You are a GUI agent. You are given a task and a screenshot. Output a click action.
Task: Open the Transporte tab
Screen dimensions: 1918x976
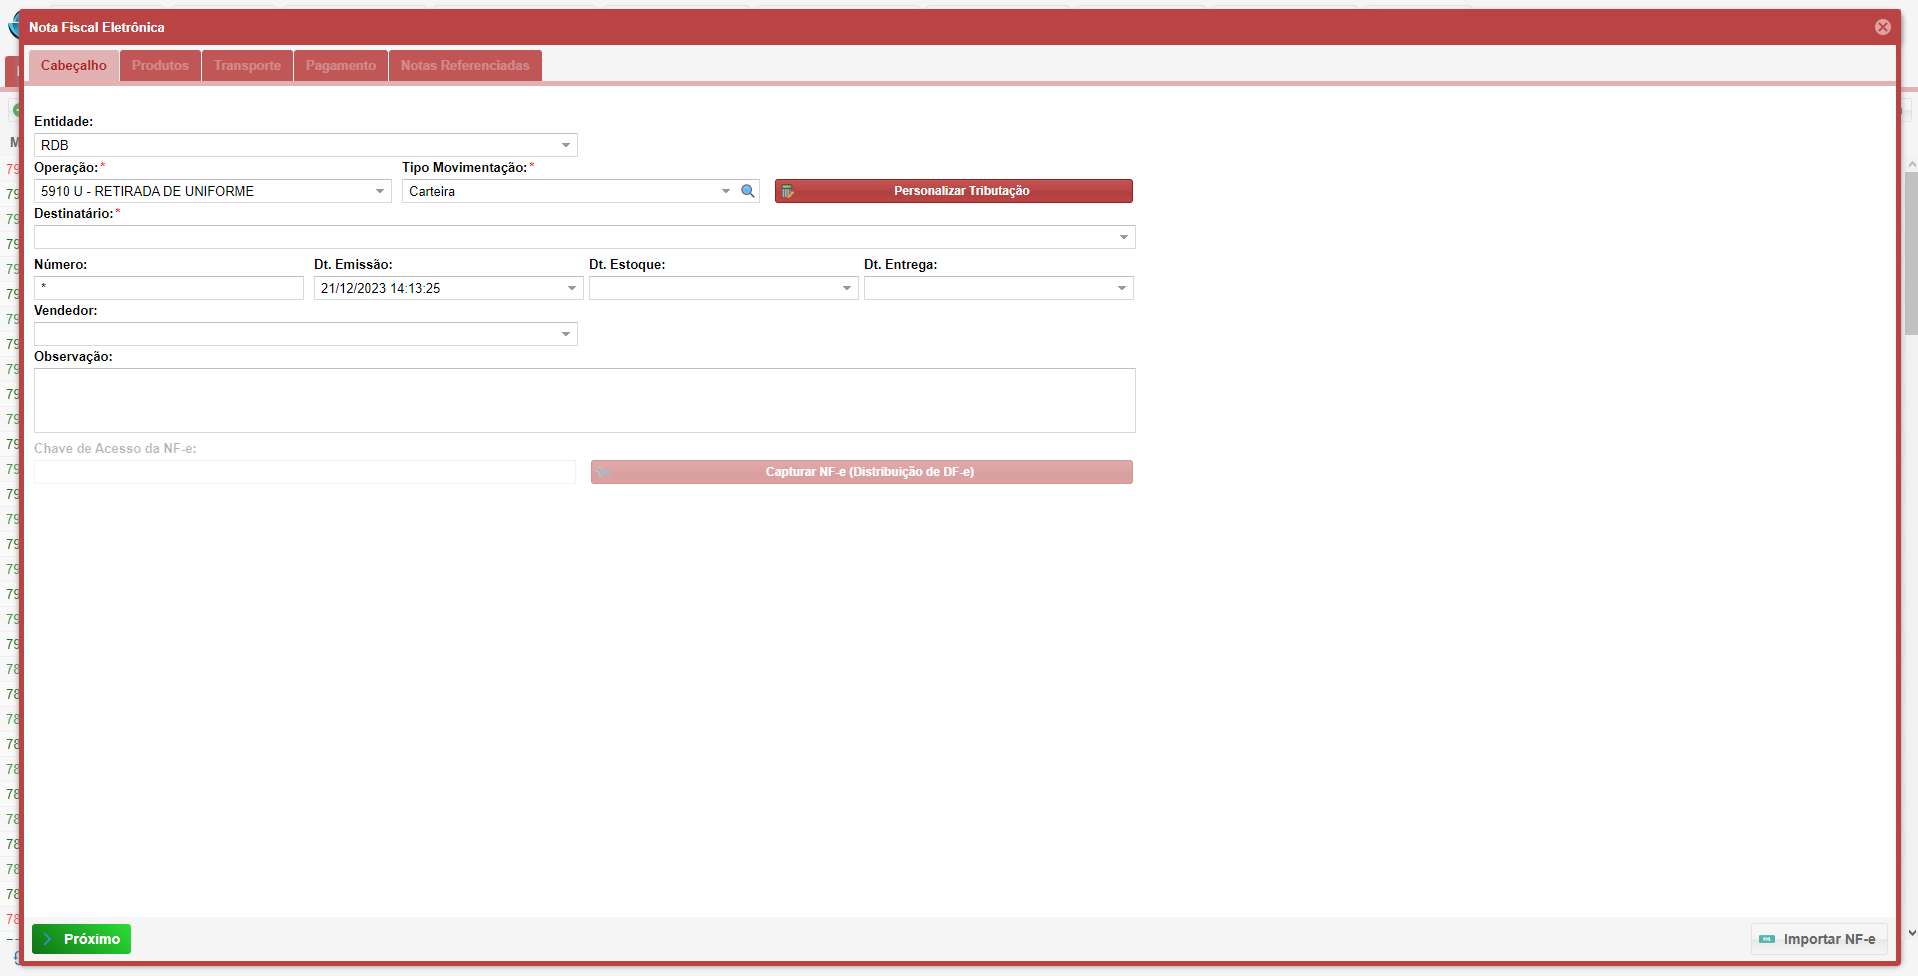247,66
